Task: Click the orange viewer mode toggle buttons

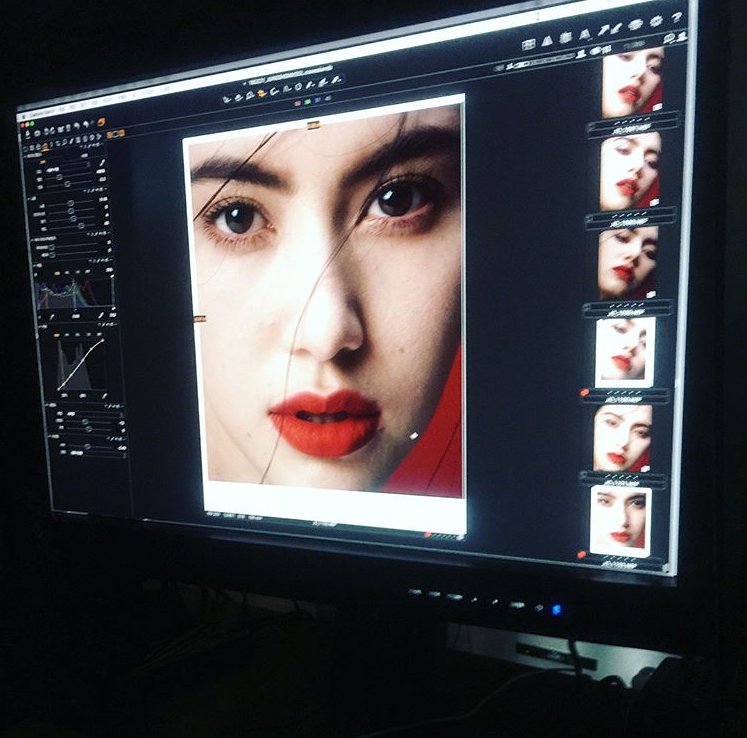Action: 115,134
